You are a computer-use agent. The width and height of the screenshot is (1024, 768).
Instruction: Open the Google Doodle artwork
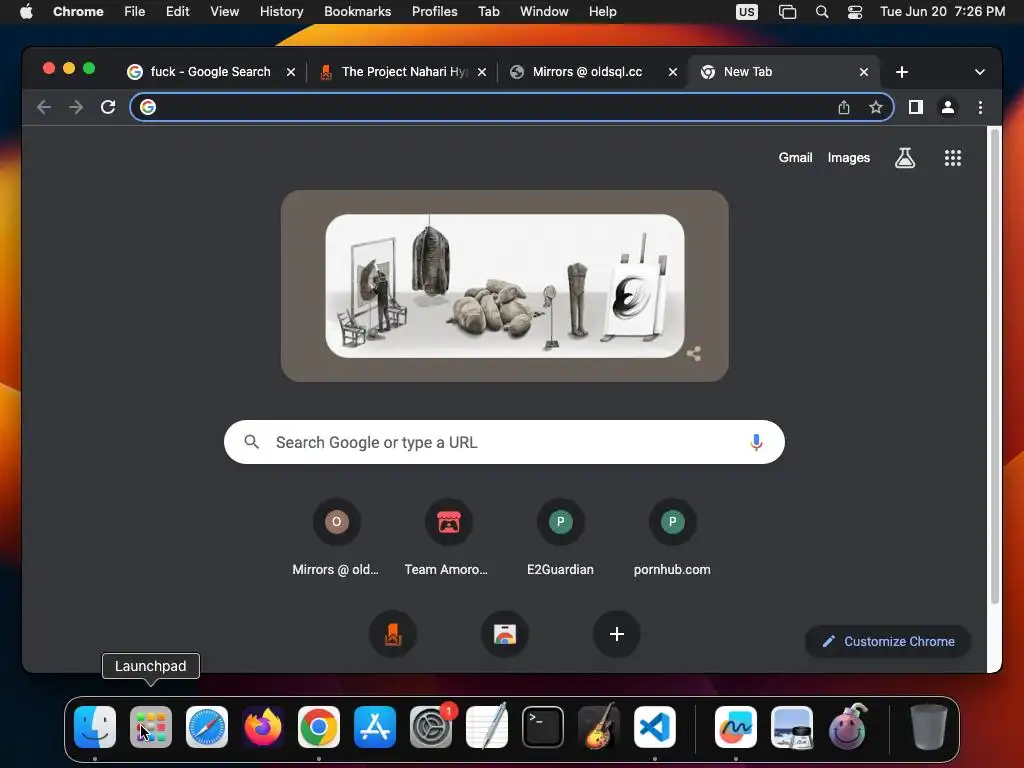505,286
